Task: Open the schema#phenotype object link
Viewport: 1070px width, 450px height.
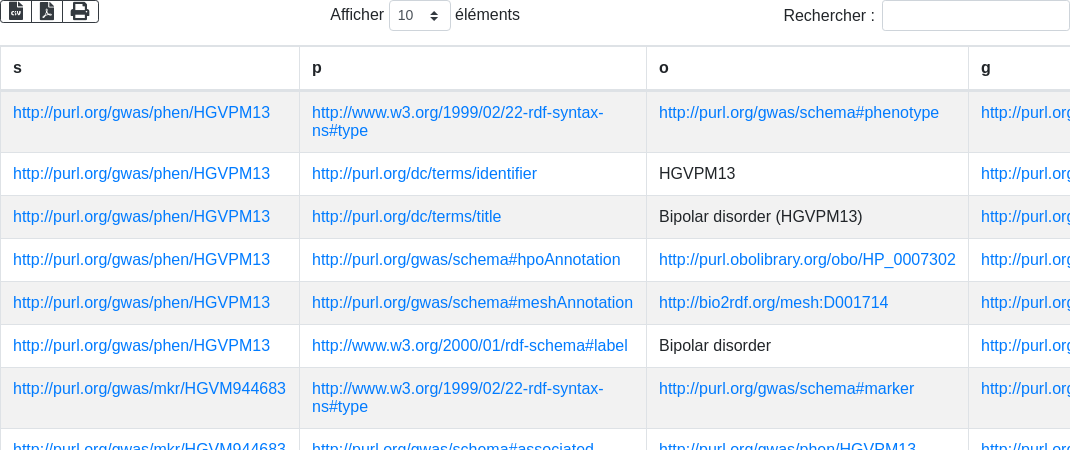Action: click(x=798, y=113)
